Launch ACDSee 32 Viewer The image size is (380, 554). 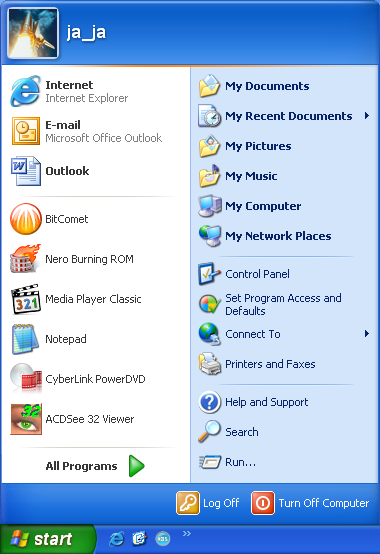pyautogui.click(x=95, y=419)
